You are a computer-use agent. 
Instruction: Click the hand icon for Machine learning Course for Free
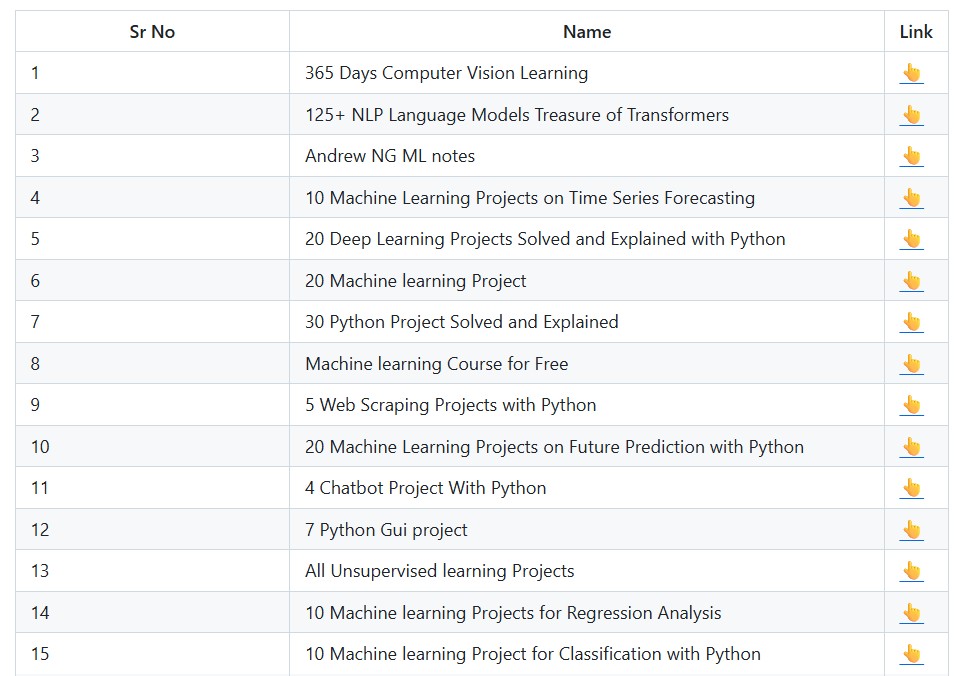(x=911, y=364)
